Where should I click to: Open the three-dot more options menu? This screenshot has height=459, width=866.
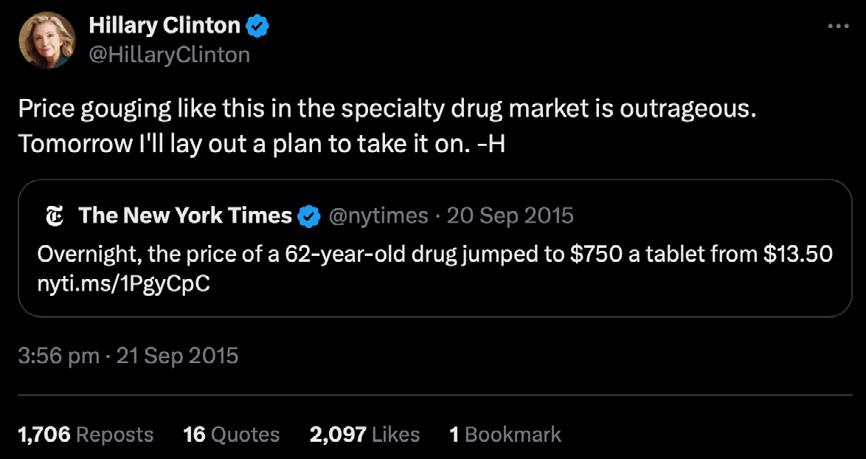[x=836, y=25]
